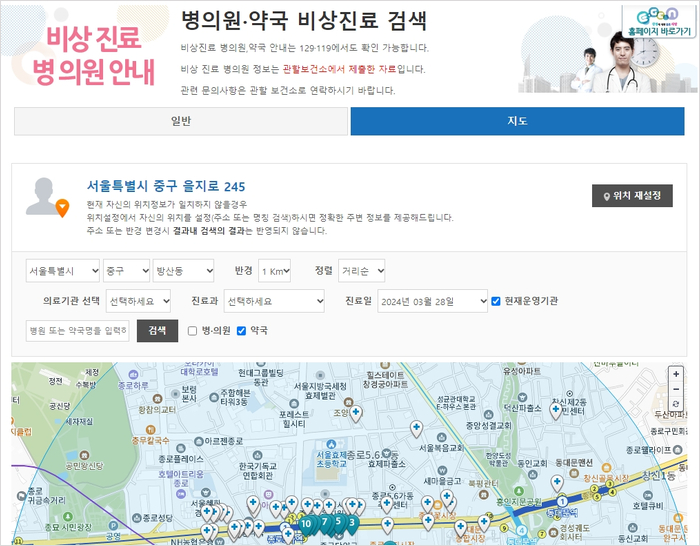This screenshot has width=700, height=546.
Task: Select the pharmacy marker above 서울복음교회
Action: 417,429
